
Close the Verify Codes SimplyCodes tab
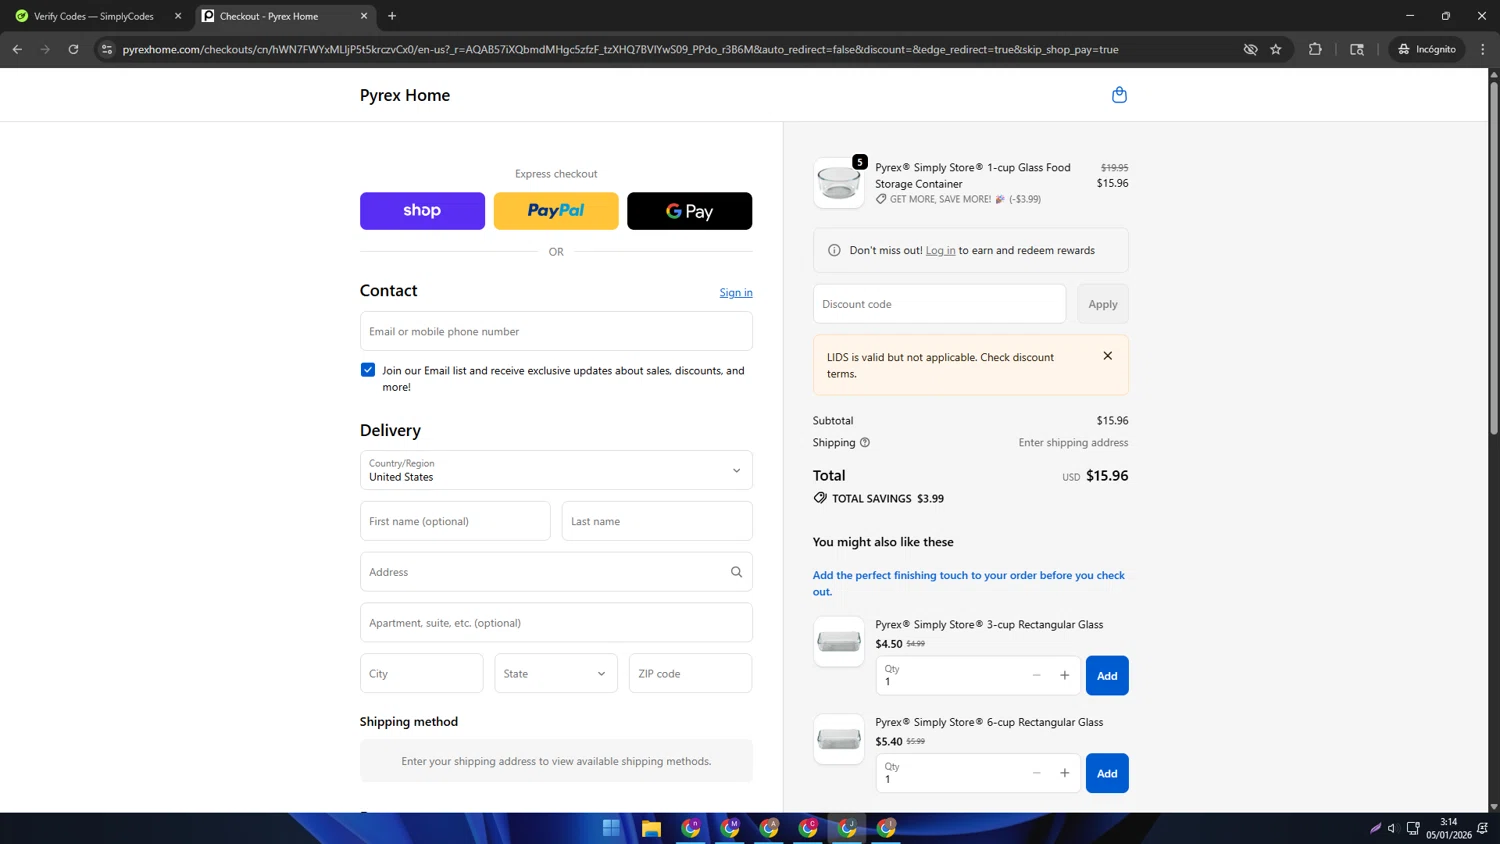coord(178,16)
